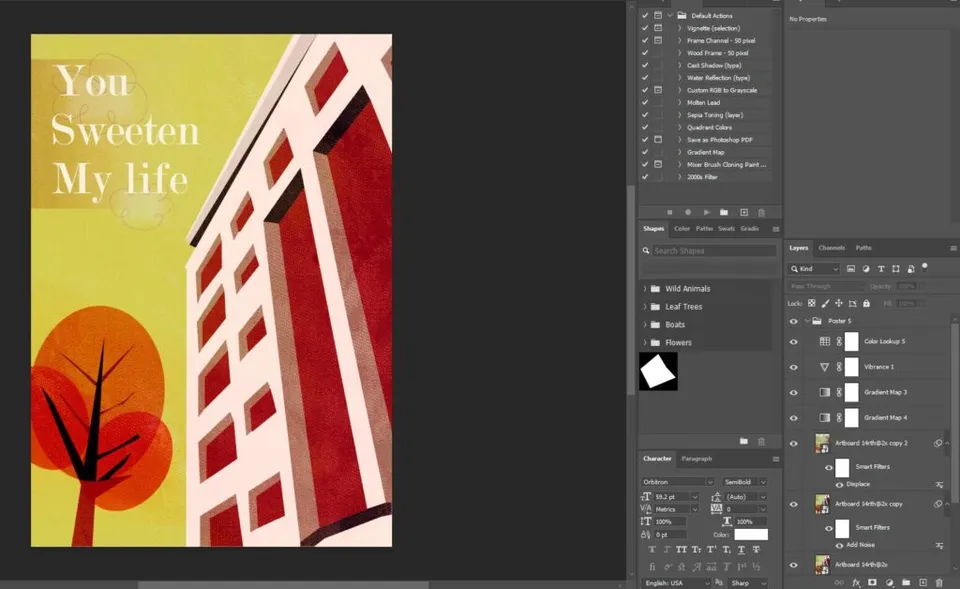Switch to the Channels tab
The height and width of the screenshot is (589, 960).
coord(831,248)
